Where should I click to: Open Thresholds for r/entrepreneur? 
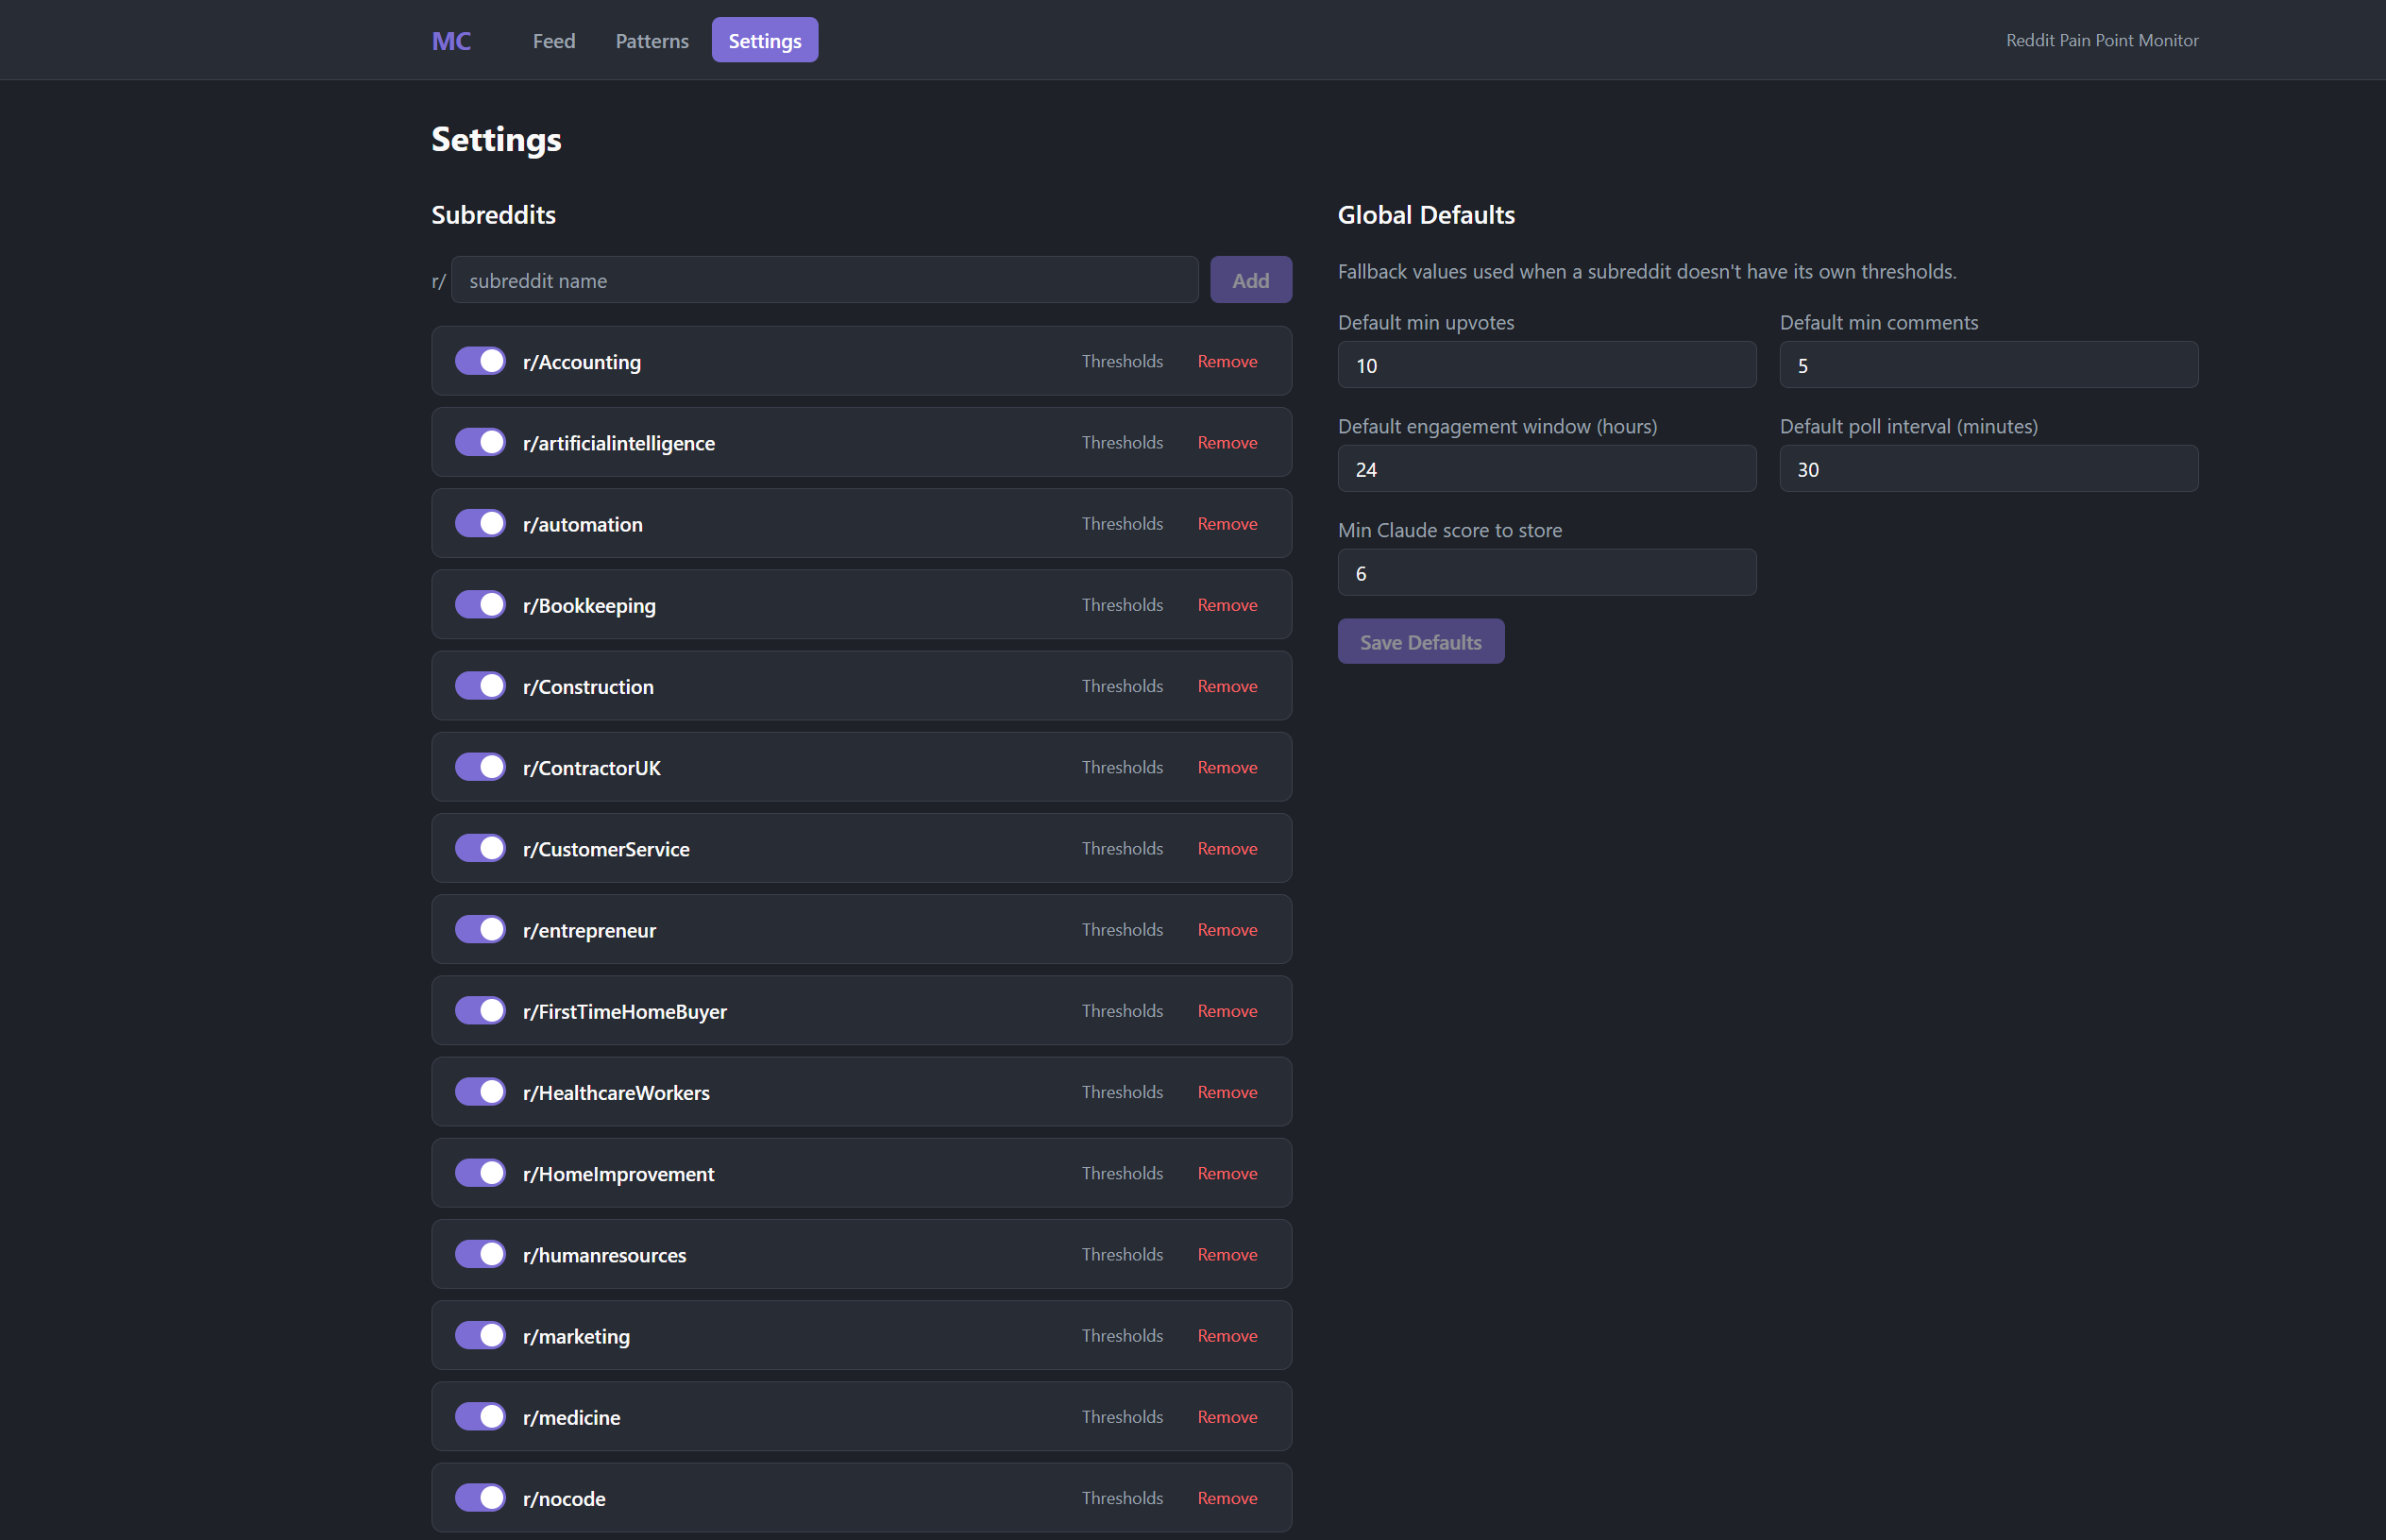tap(1123, 929)
